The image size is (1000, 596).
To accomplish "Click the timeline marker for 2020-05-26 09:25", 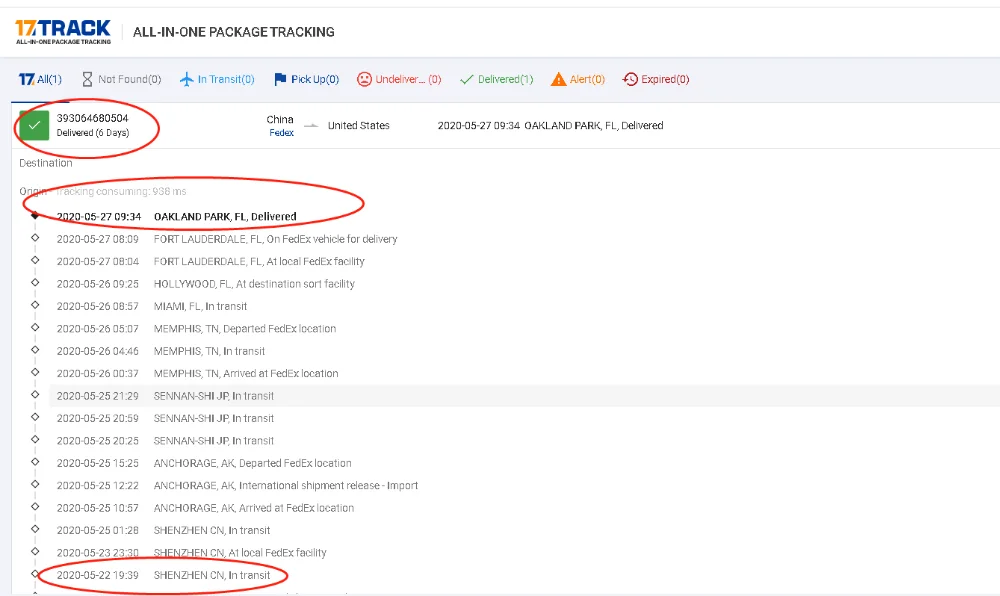I will (35, 282).
